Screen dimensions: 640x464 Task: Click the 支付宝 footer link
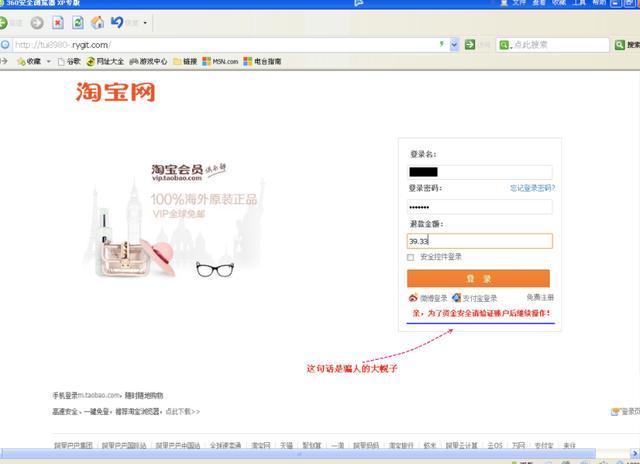[544, 445]
